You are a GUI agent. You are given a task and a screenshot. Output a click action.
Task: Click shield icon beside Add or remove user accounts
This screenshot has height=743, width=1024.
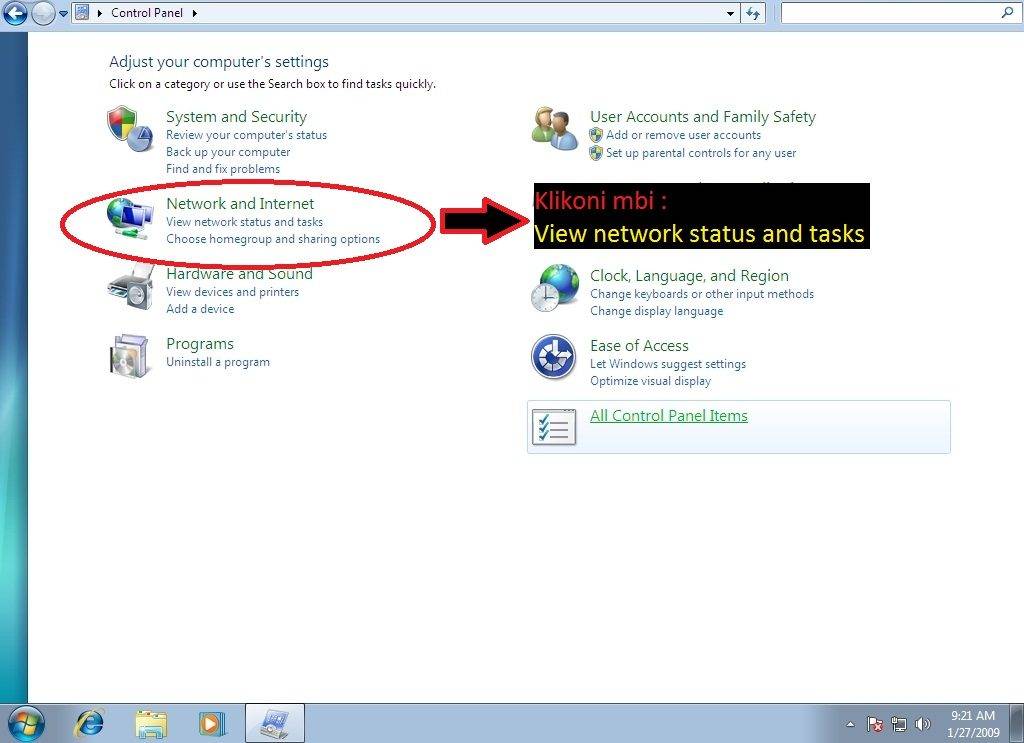pos(596,135)
